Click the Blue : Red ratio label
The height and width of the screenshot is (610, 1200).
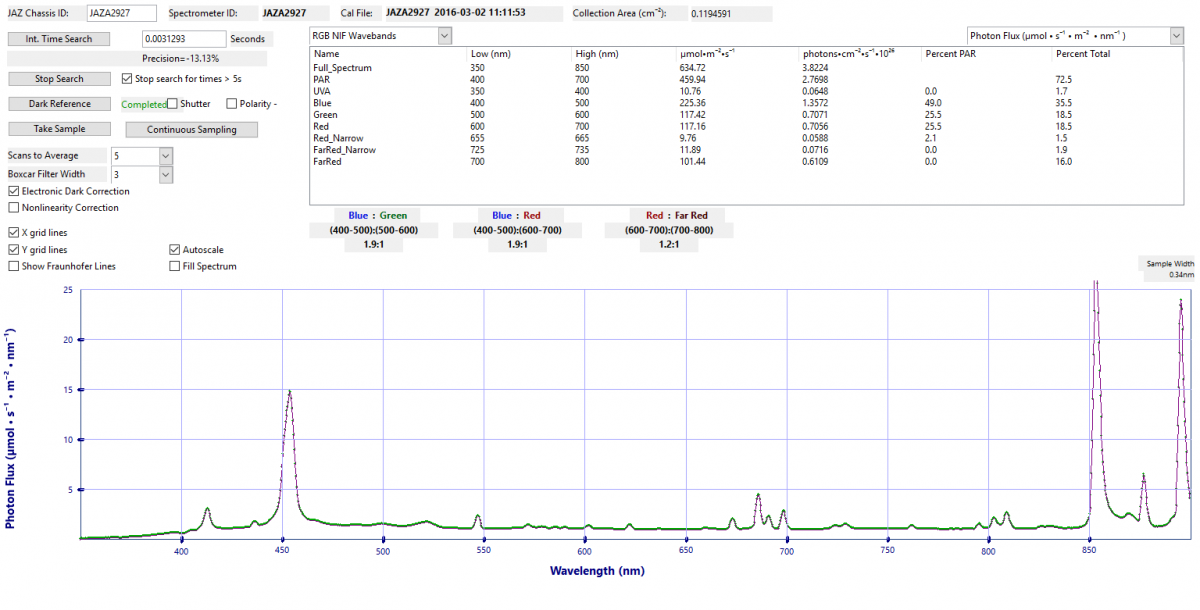click(x=516, y=215)
